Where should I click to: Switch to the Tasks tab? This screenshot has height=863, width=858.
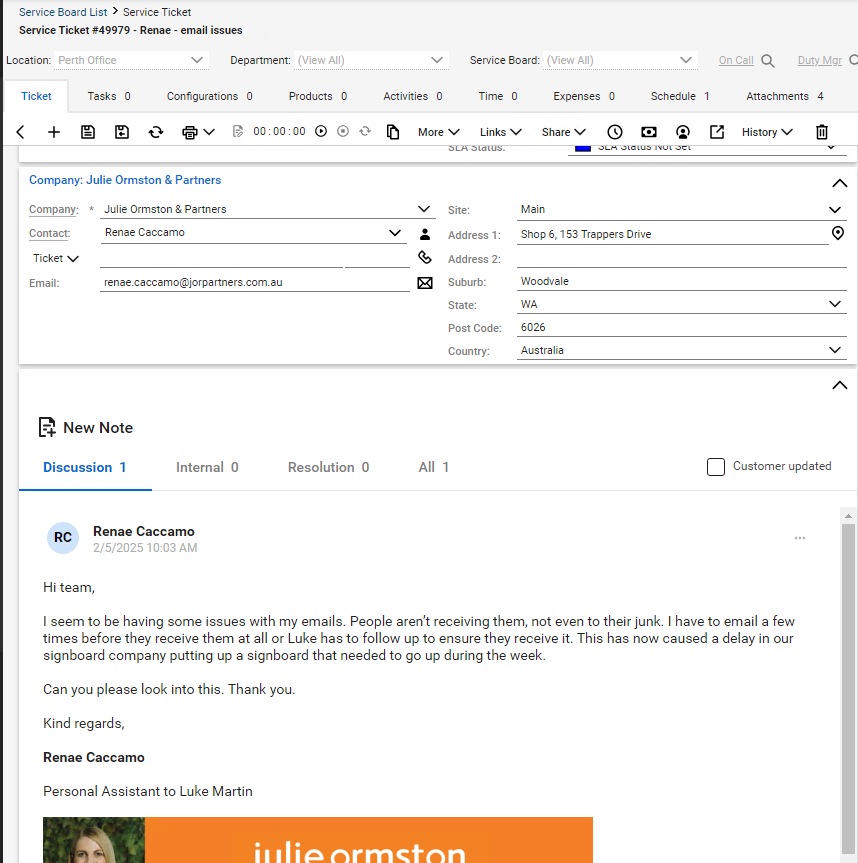tap(109, 96)
